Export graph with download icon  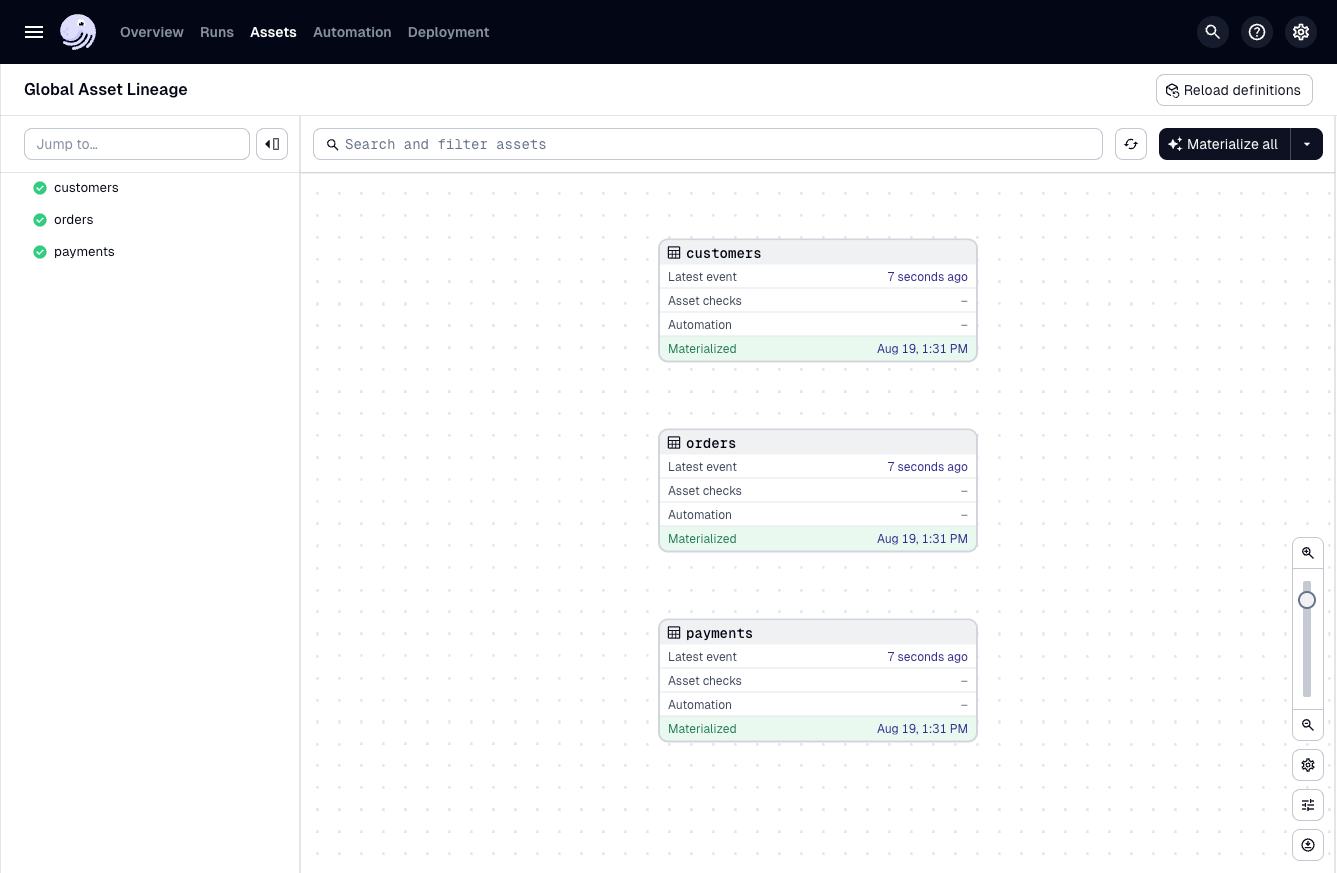coord(1307,845)
